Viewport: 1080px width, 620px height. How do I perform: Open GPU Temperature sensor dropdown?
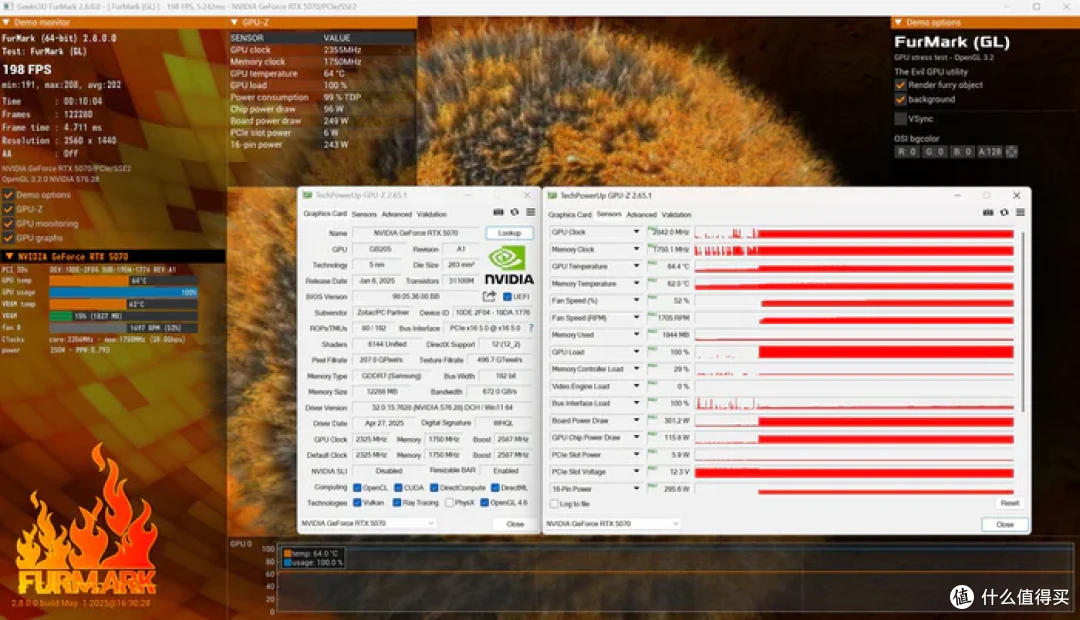pyautogui.click(x=636, y=266)
